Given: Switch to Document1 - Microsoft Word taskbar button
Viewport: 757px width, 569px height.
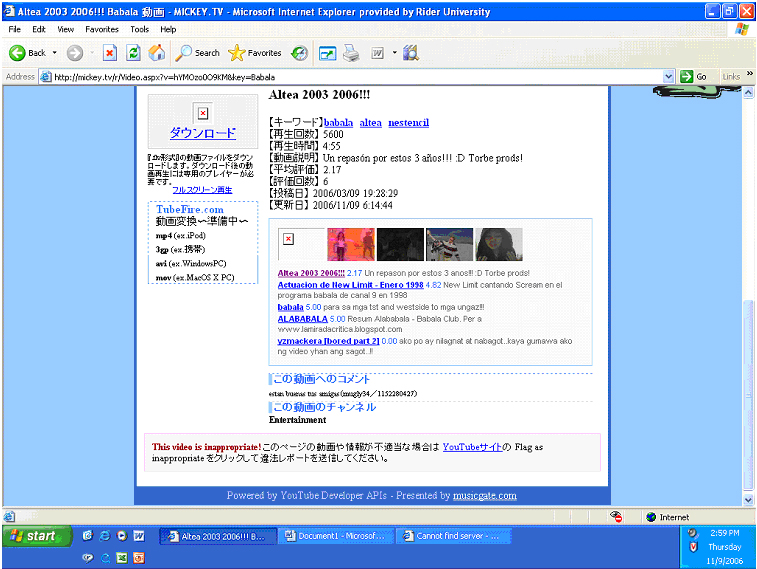Looking at the screenshot, I should (x=335, y=536).
